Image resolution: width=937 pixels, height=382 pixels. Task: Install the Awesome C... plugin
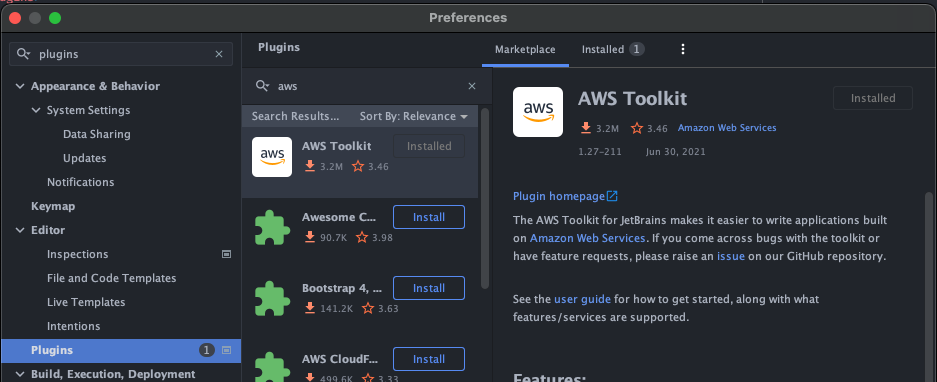pyautogui.click(x=429, y=217)
